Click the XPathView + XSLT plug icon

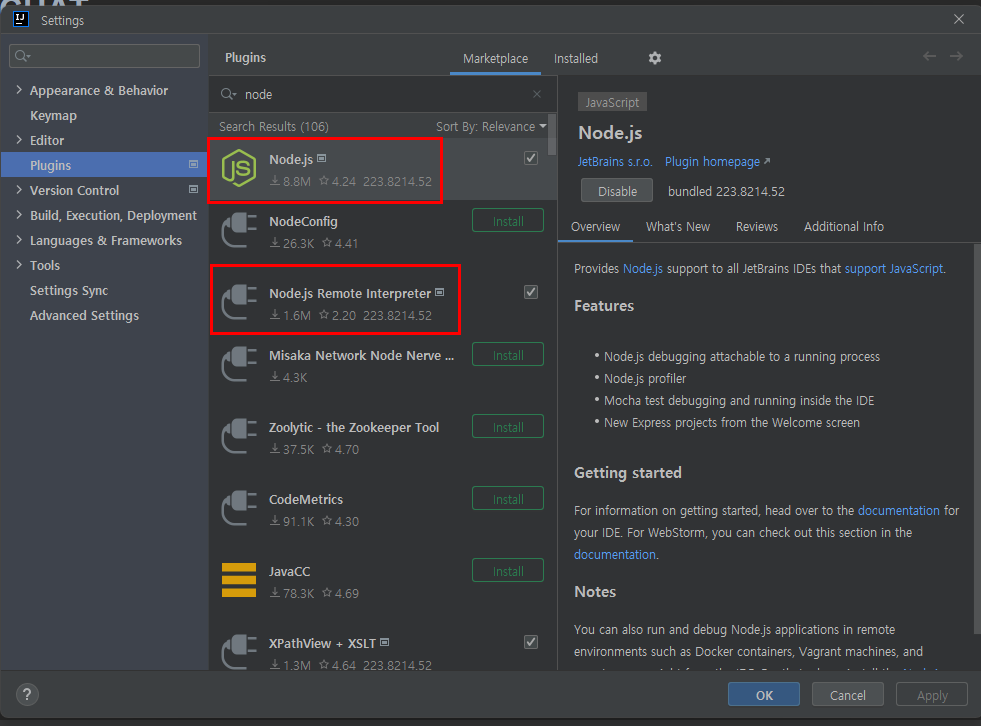click(x=239, y=652)
